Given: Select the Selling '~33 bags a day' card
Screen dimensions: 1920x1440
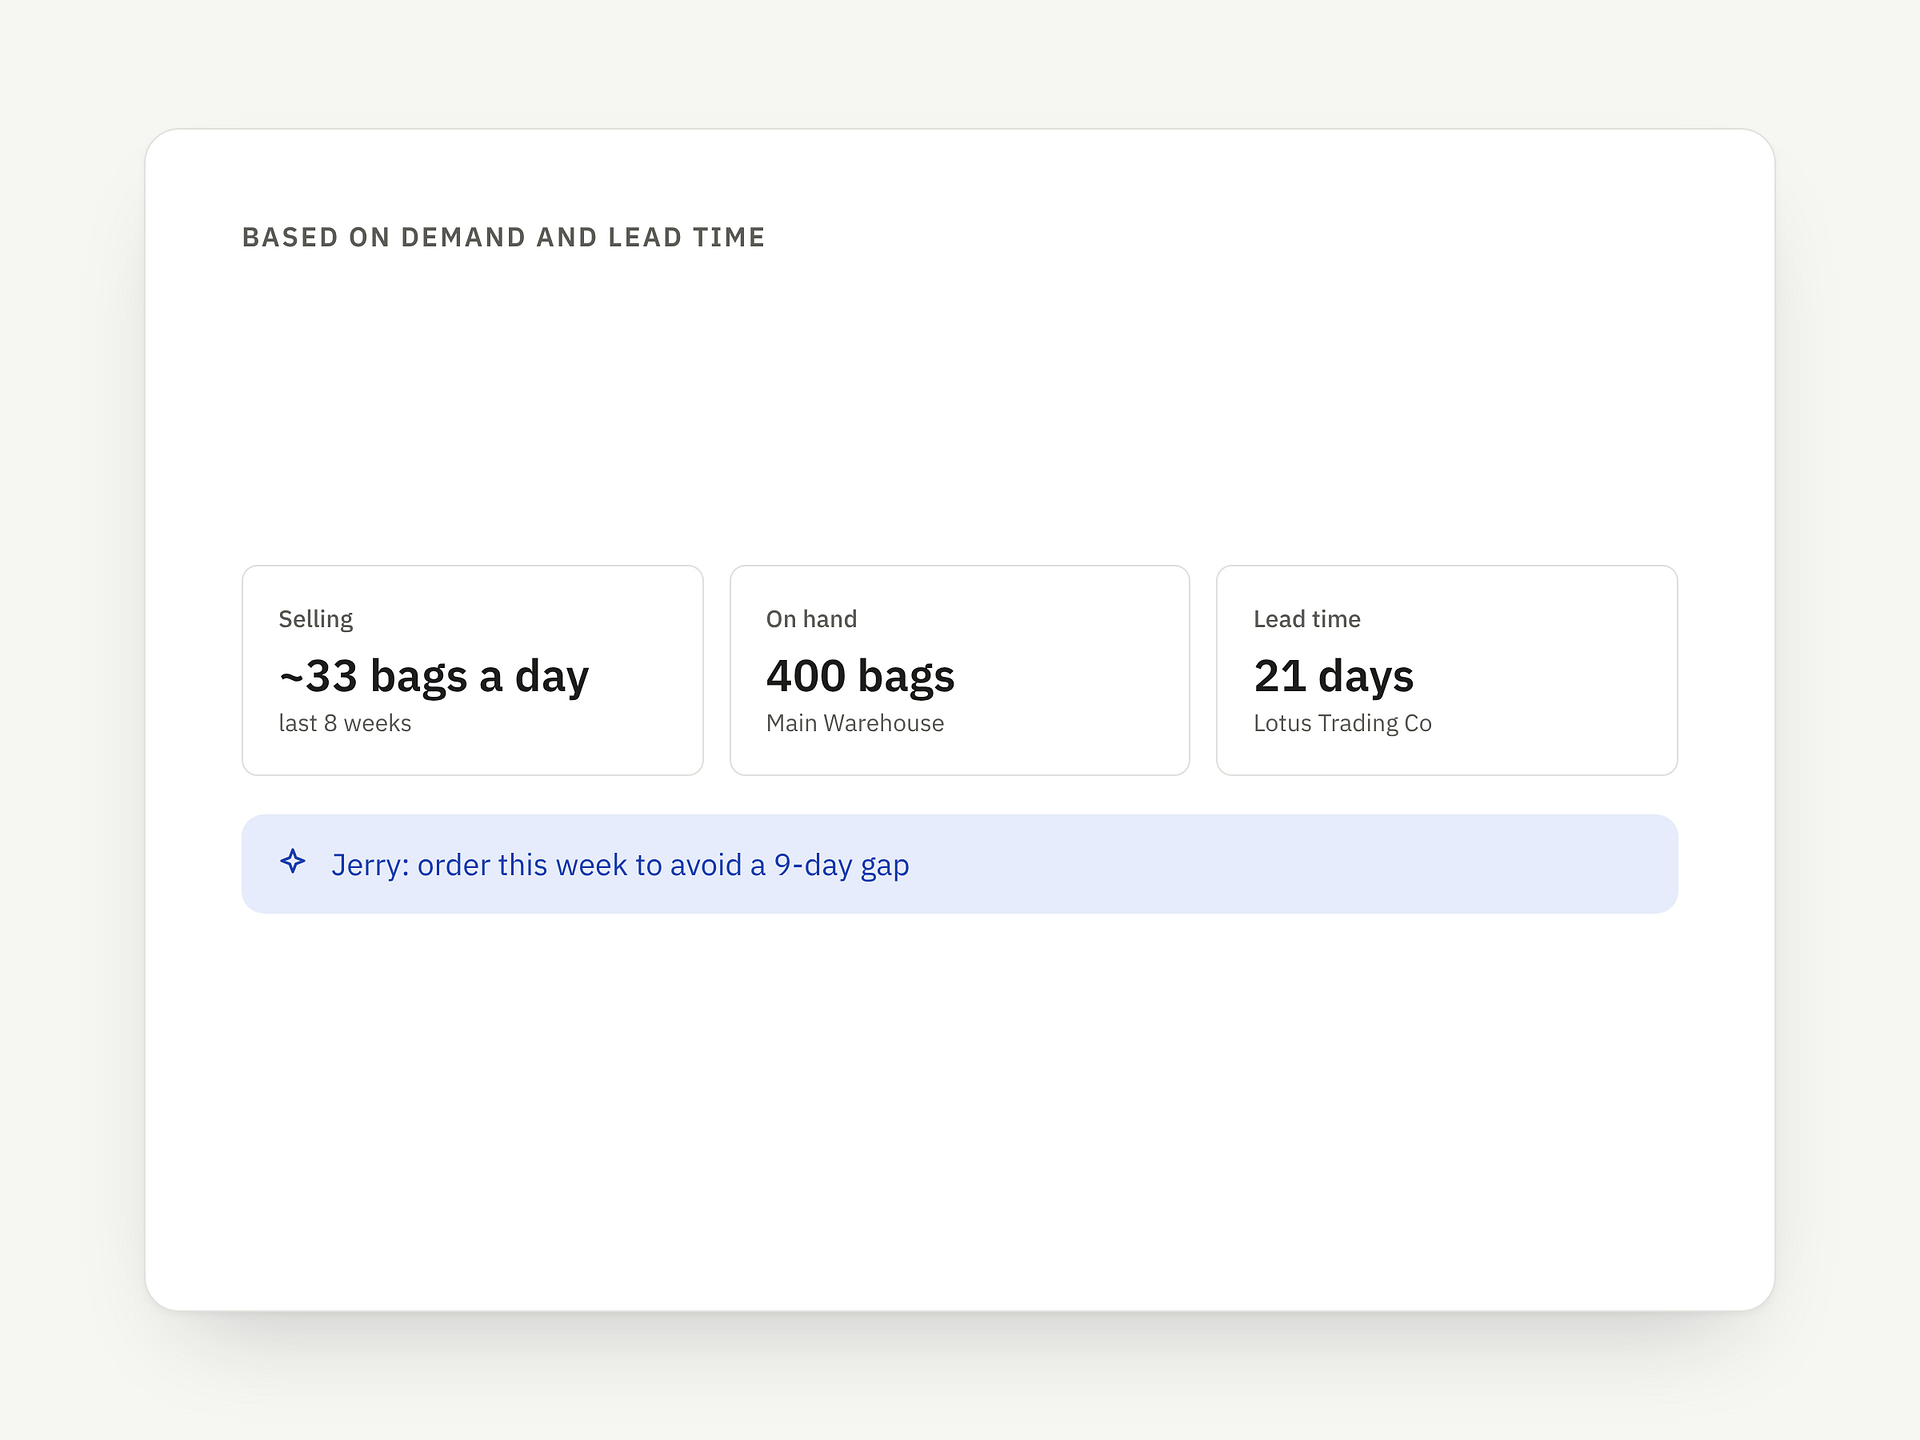Looking at the screenshot, I should tap(472, 670).
